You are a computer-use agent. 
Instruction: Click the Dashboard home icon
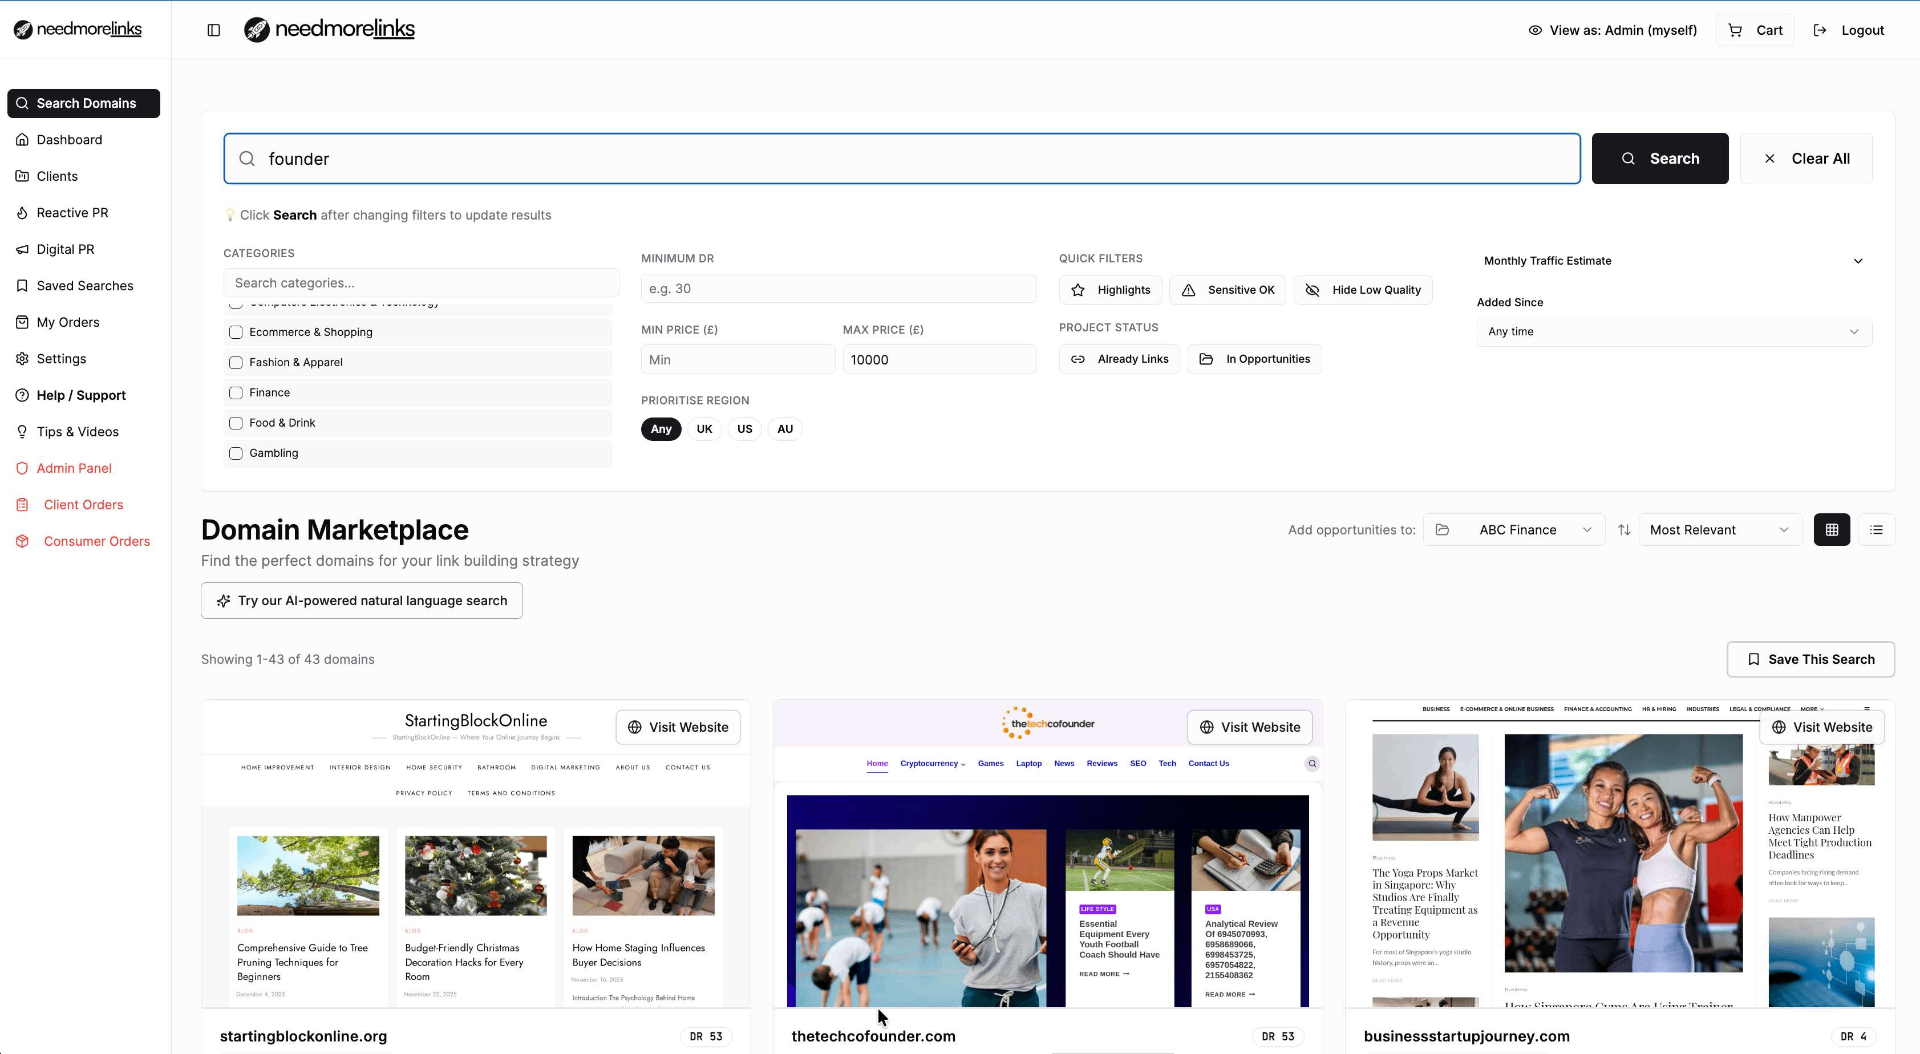(22, 140)
